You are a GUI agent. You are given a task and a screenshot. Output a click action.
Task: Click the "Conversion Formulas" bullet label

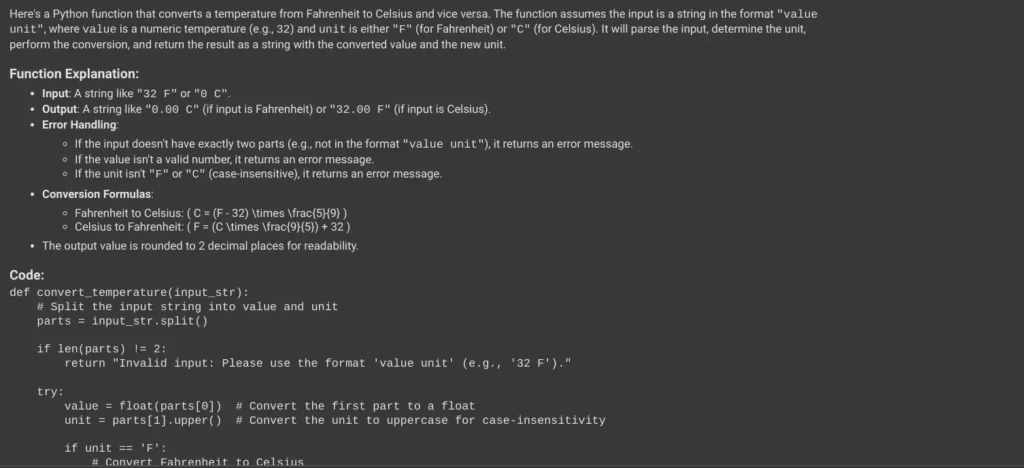coord(97,194)
